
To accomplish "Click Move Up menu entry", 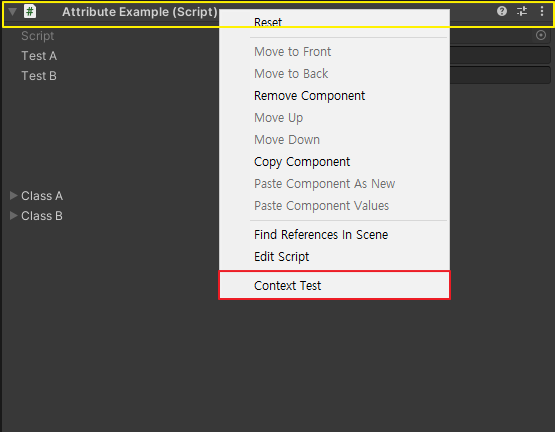I will pyautogui.click(x=334, y=118).
